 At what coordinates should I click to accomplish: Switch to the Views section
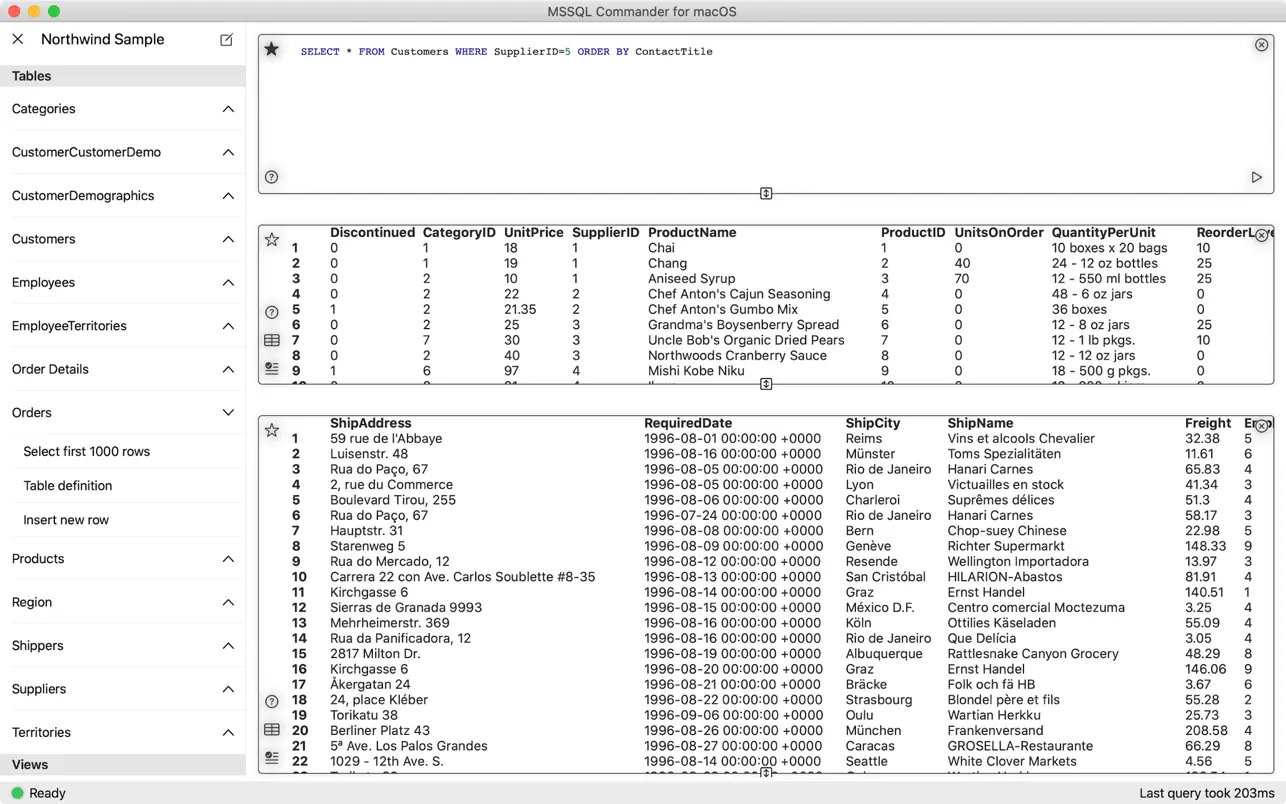29,764
